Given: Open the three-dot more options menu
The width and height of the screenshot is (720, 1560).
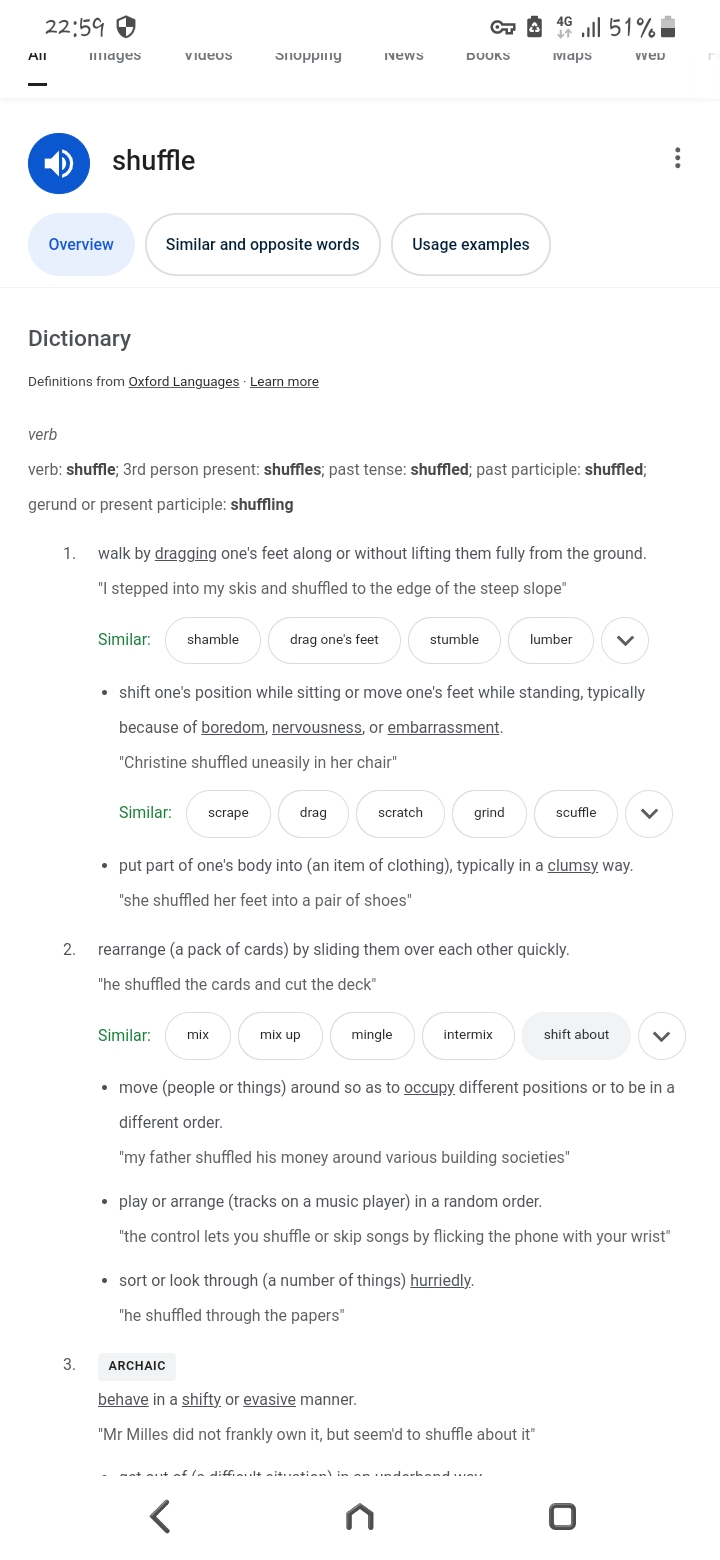Looking at the screenshot, I should coord(677,158).
